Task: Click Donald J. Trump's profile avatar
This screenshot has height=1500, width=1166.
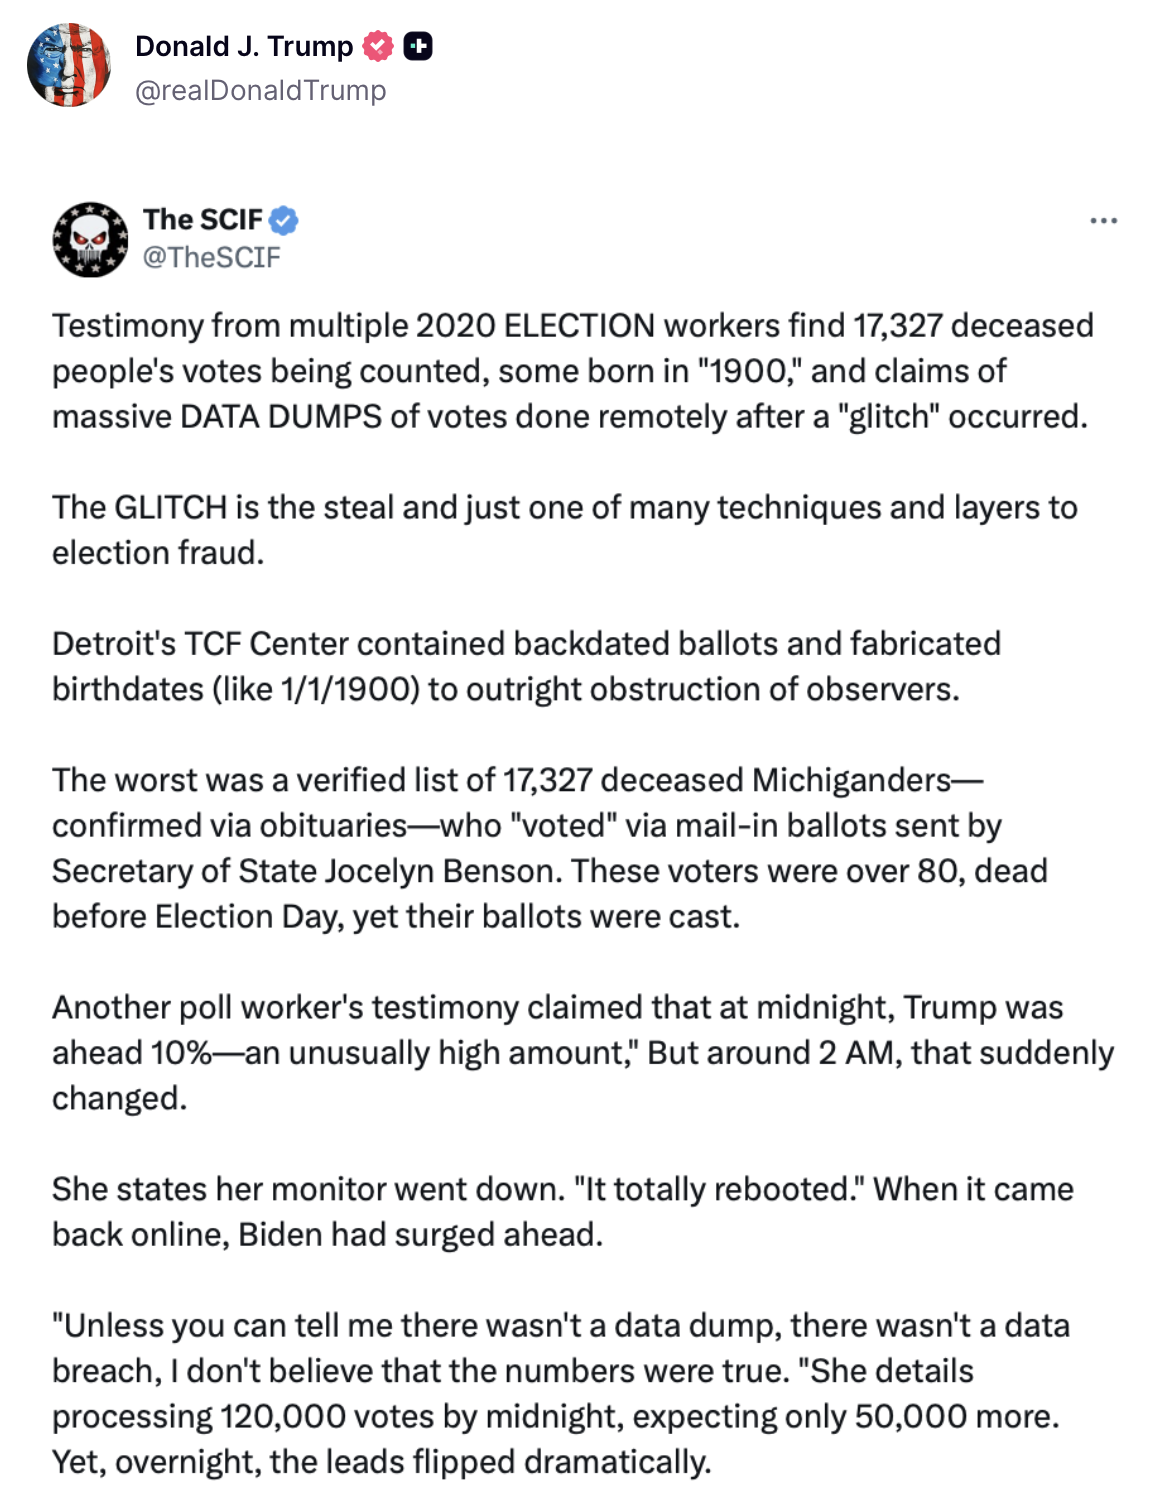Action: (x=68, y=65)
